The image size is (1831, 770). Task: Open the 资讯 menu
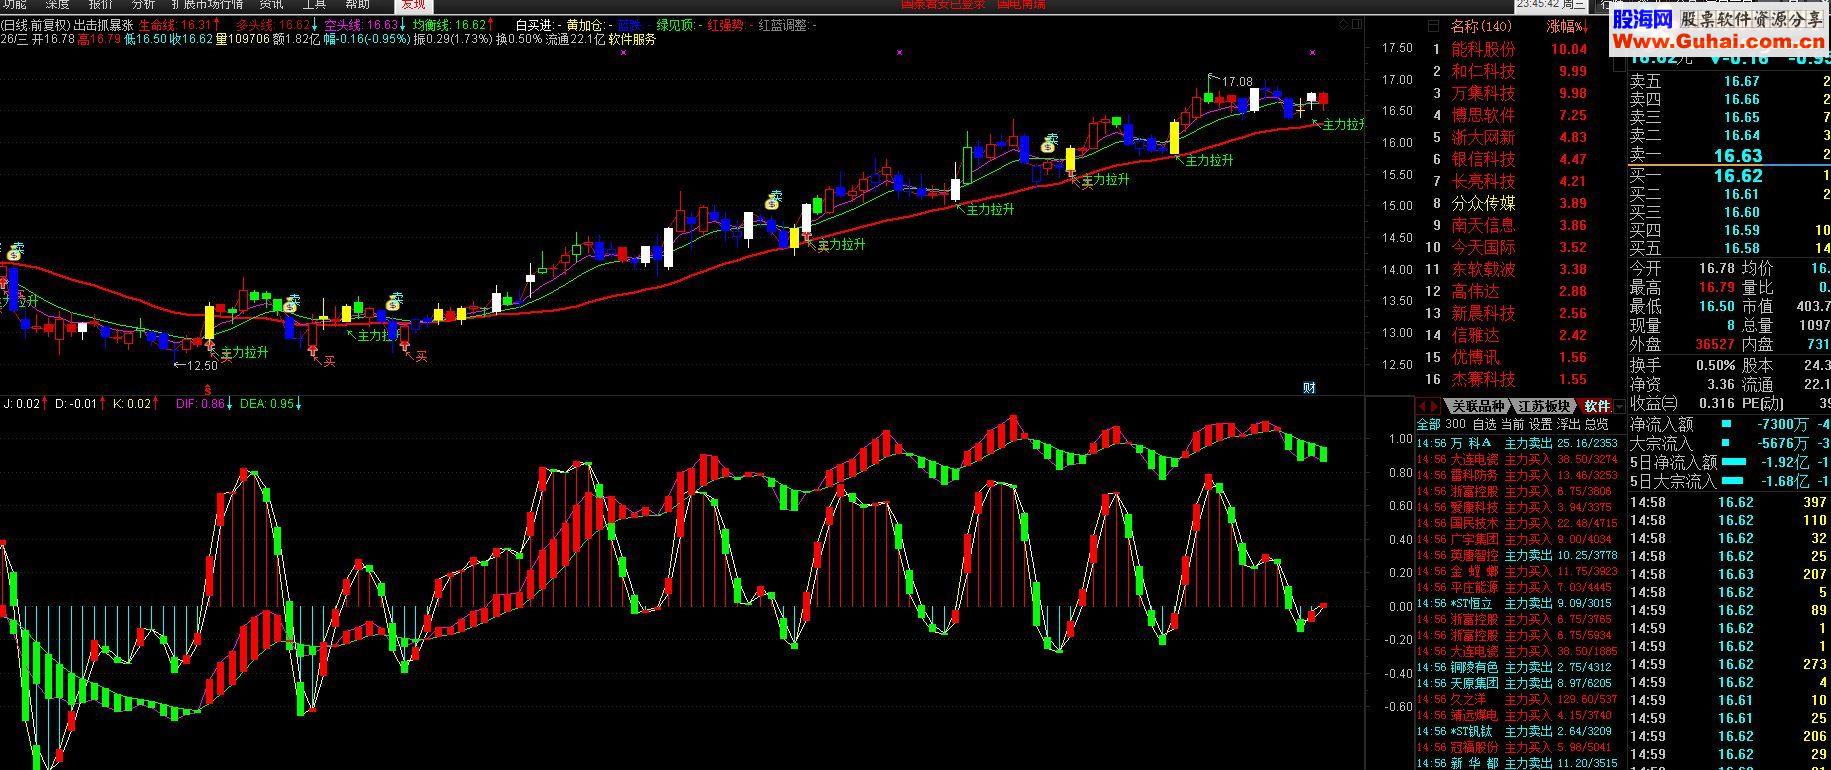pyautogui.click(x=271, y=5)
